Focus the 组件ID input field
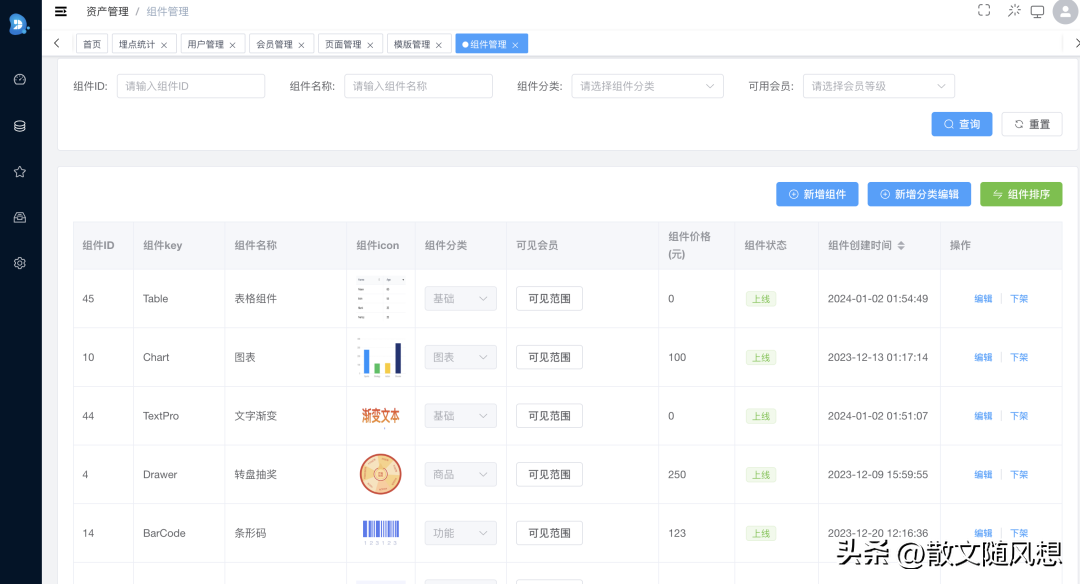 coord(191,86)
